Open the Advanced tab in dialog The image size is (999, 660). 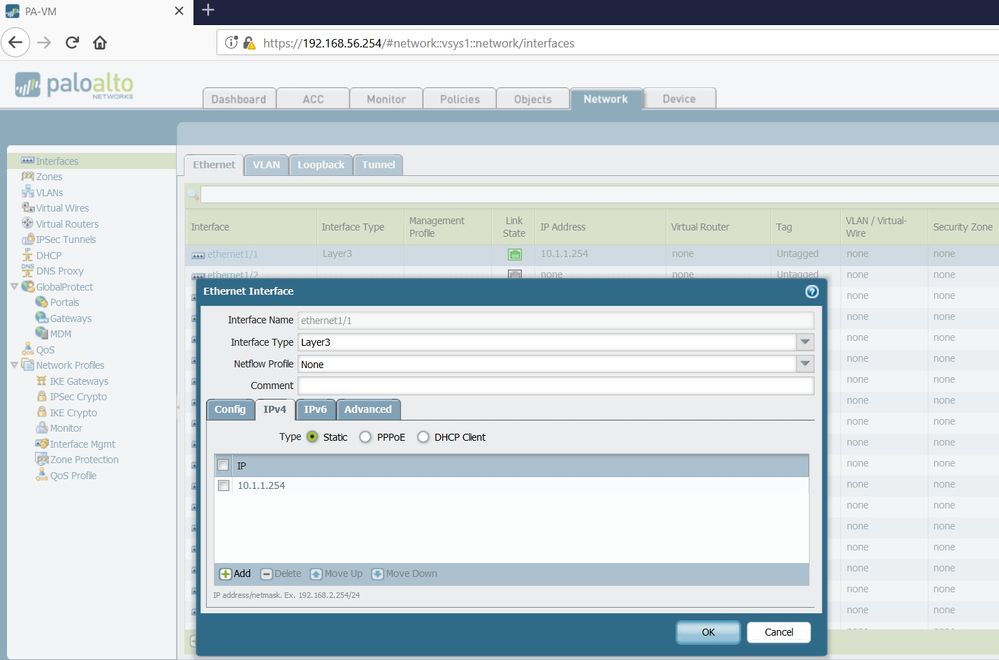pyautogui.click(x=368, y=409)
